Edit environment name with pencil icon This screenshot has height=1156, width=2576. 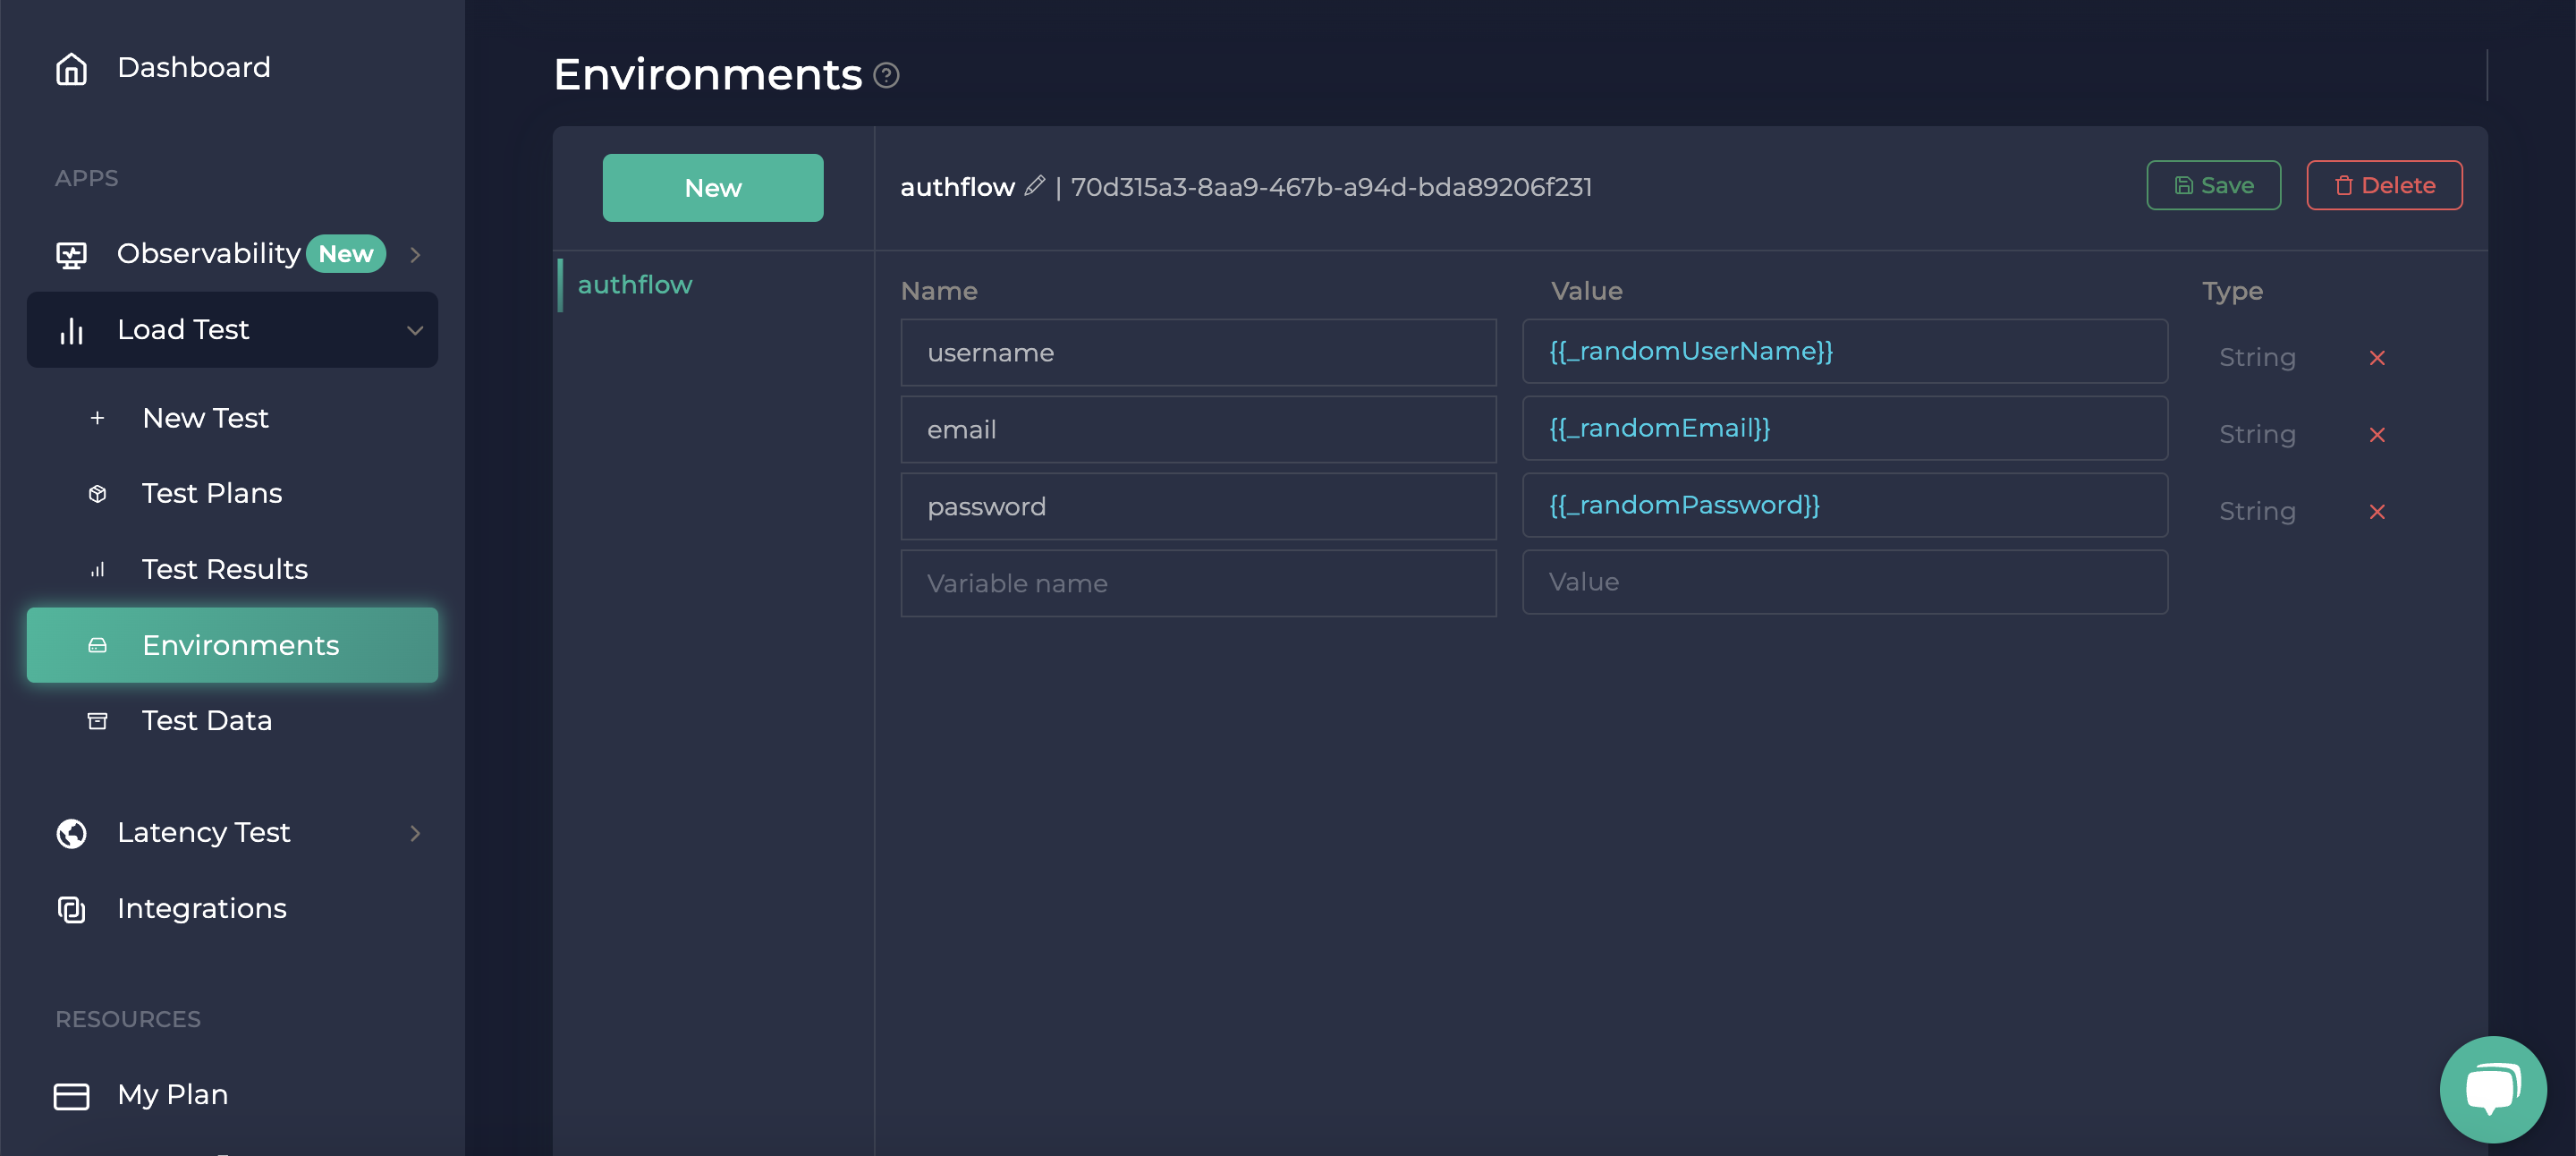pyautogui.click(x=1034, y=187)
